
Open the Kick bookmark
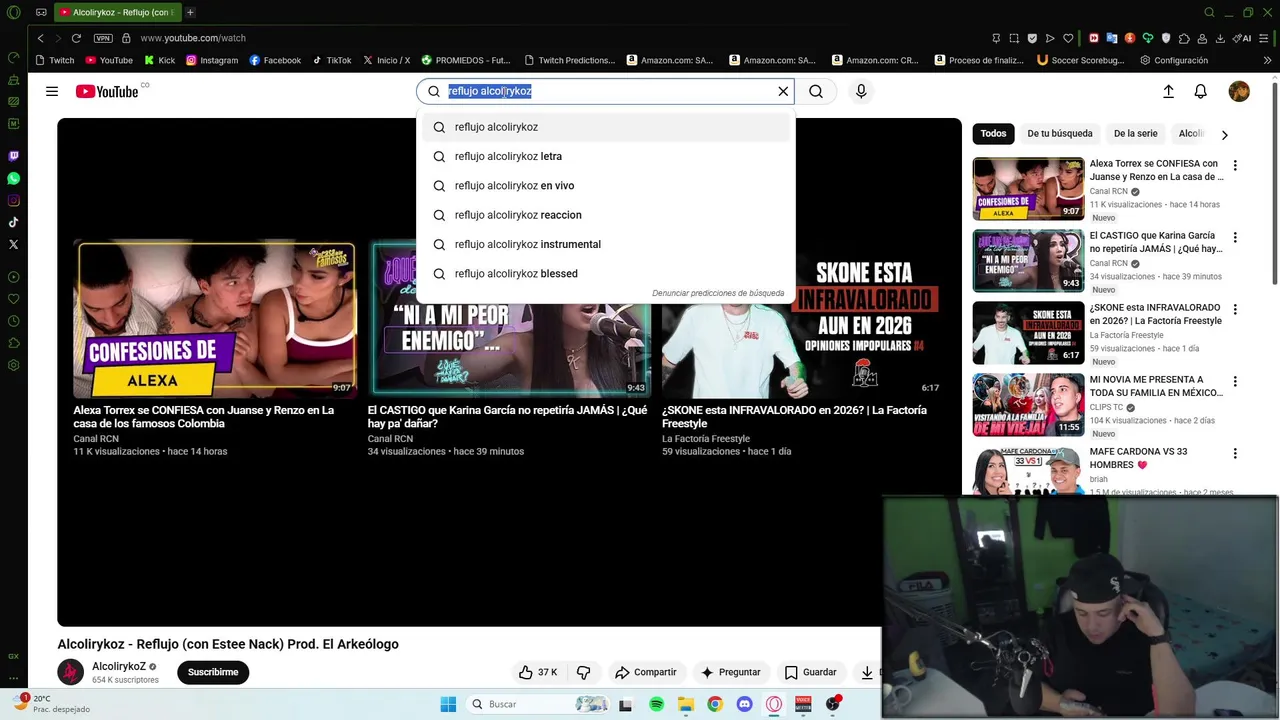[x=159, y=60]
